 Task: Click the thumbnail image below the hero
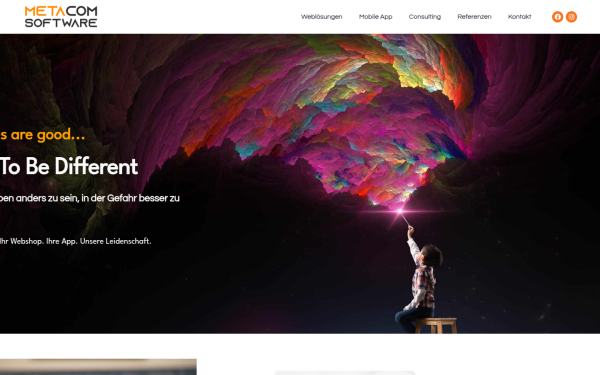[98, 367]
